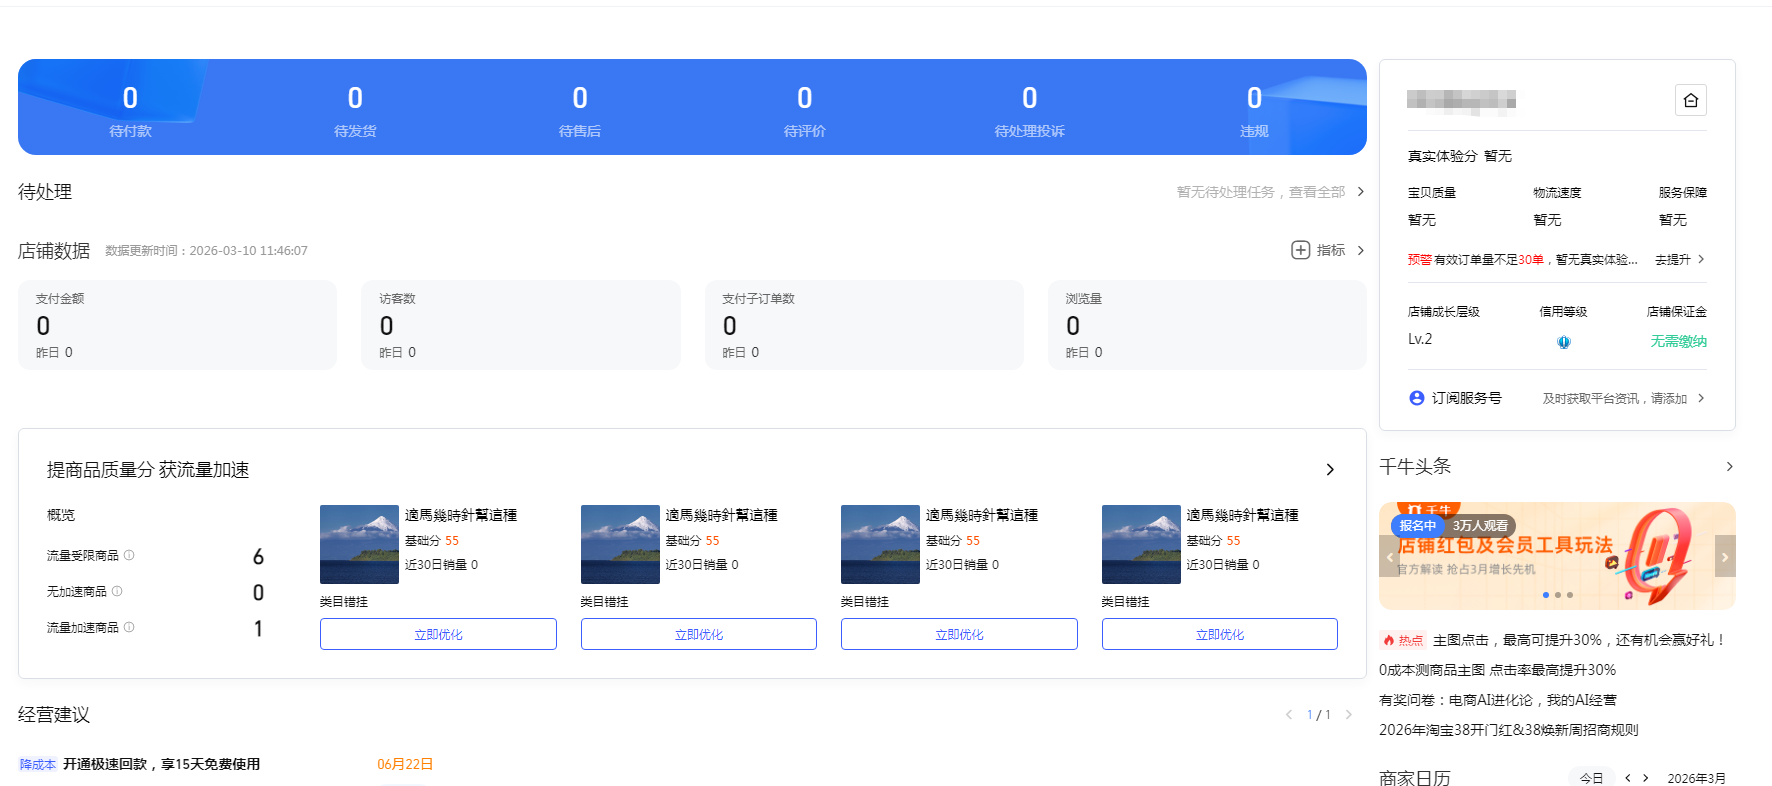Open 店铺红包及会员工具玩法 banner

point(1556,556)
